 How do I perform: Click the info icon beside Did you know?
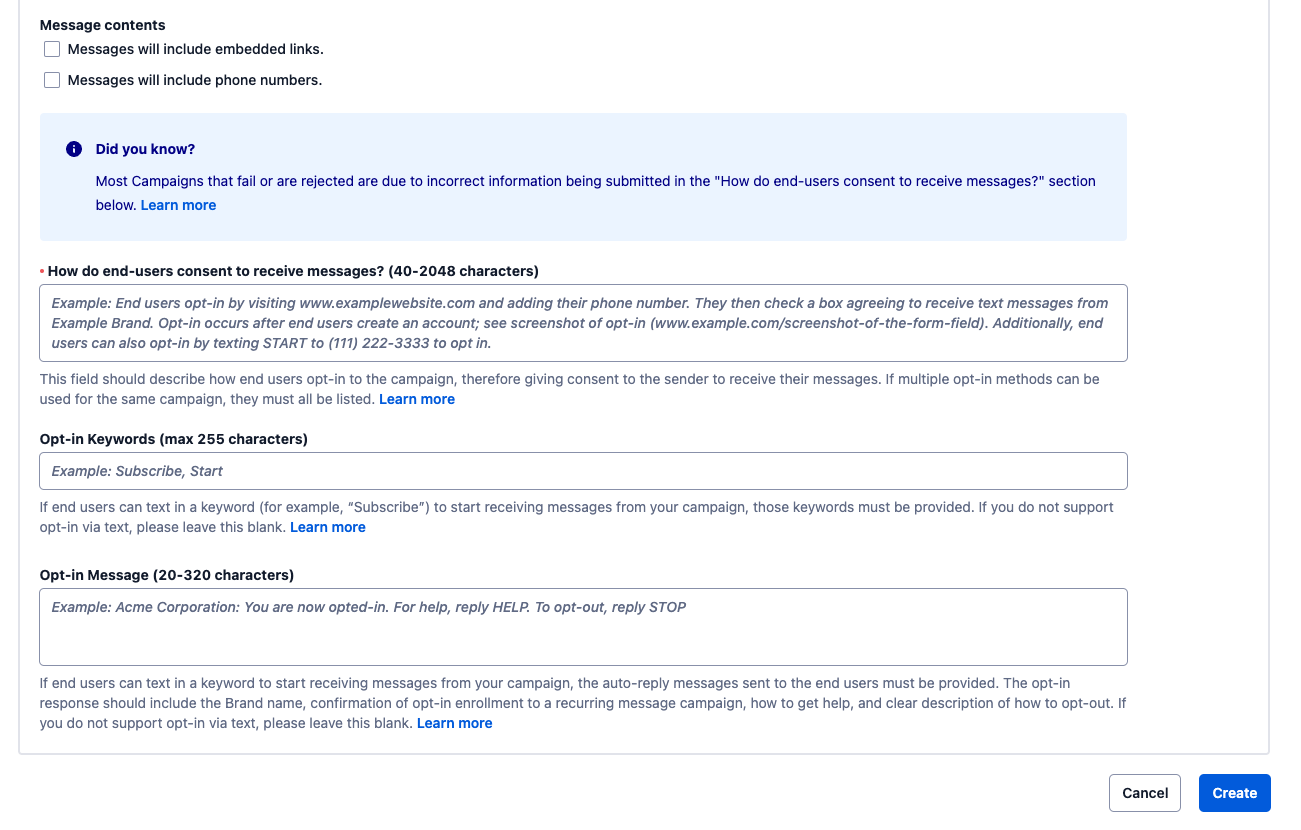(73, 149)
